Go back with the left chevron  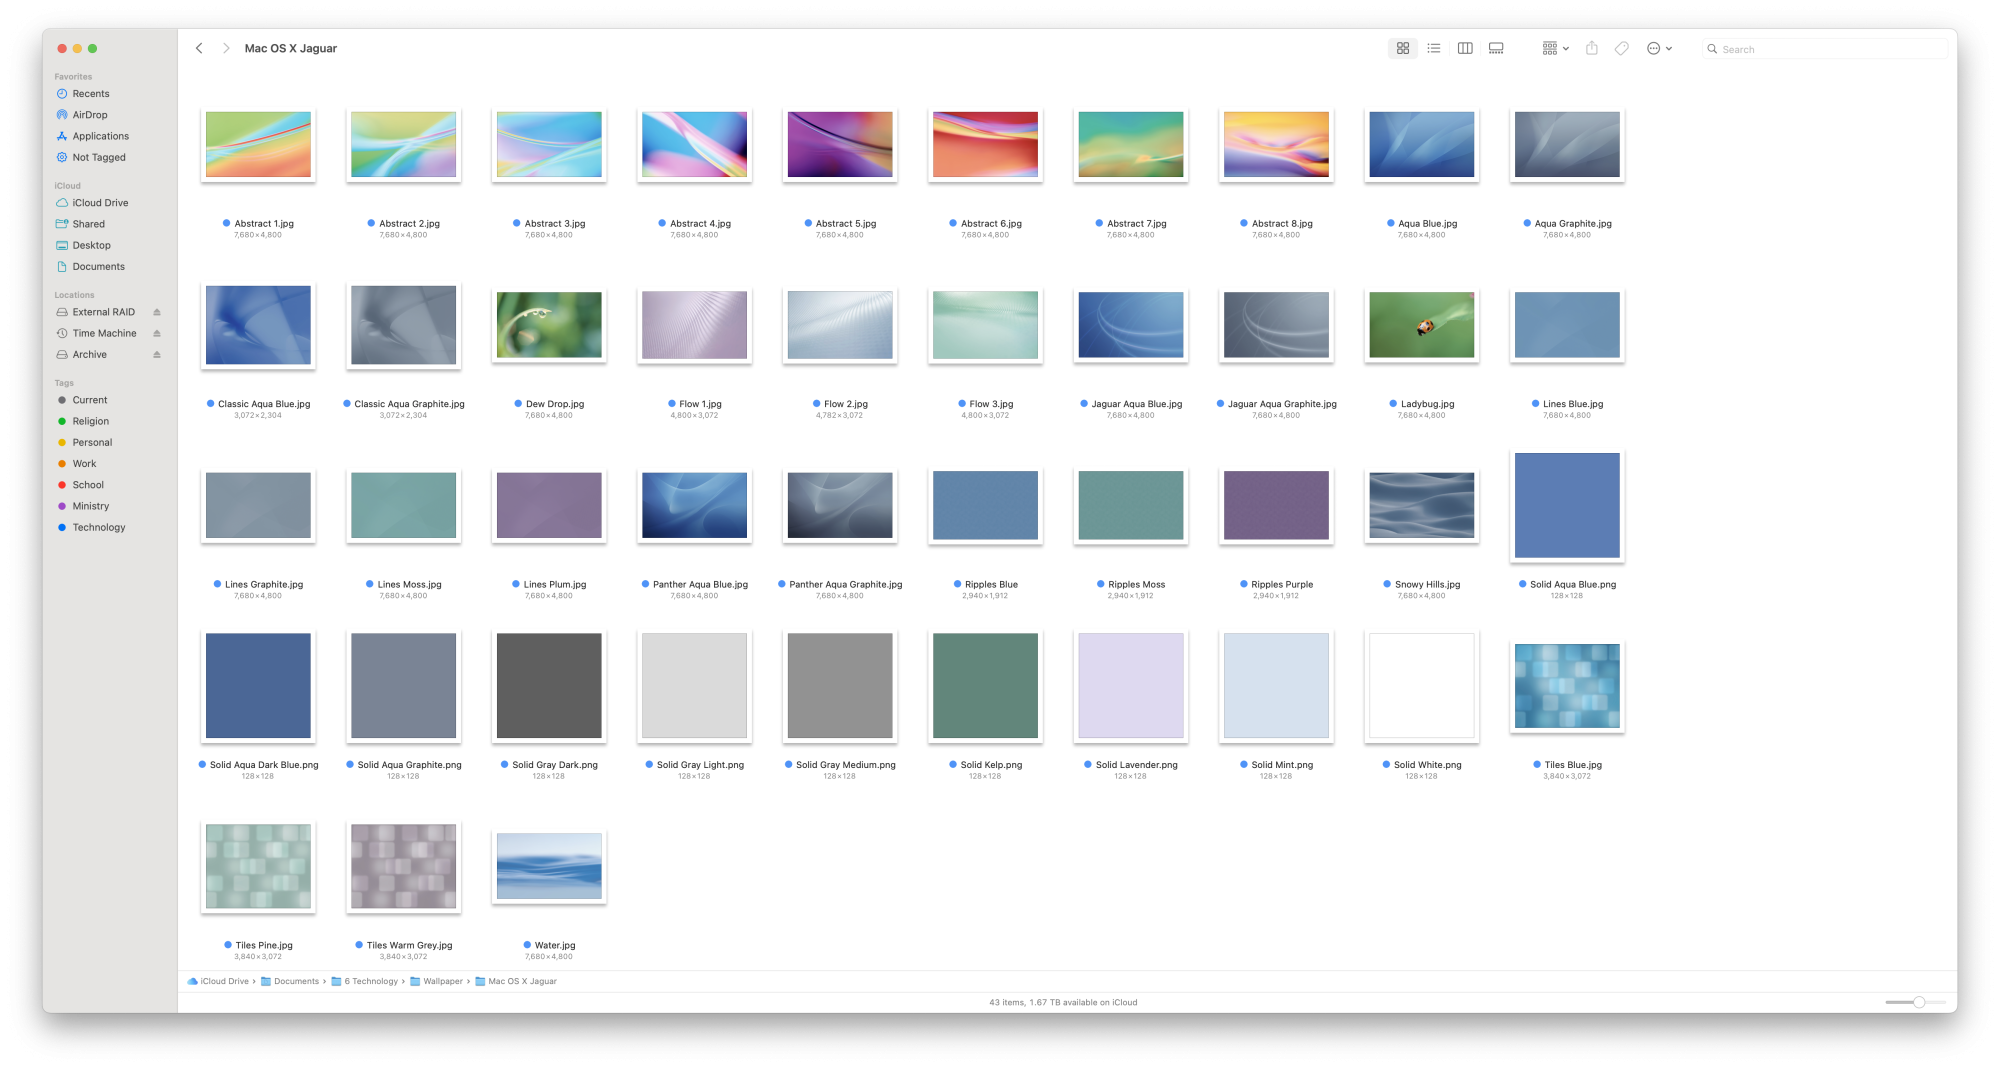(199, 48)
